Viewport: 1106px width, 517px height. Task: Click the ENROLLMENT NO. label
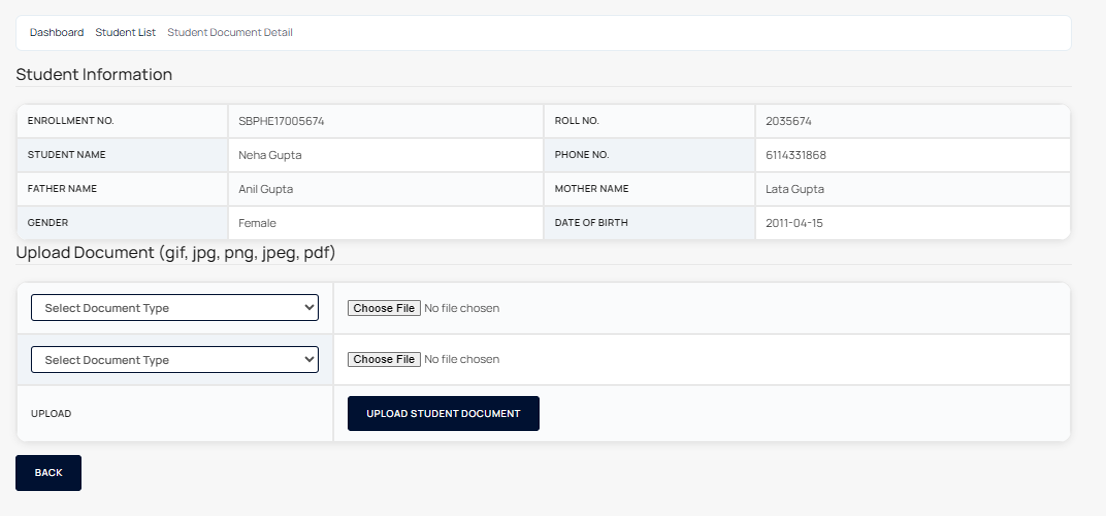[71, 121]
